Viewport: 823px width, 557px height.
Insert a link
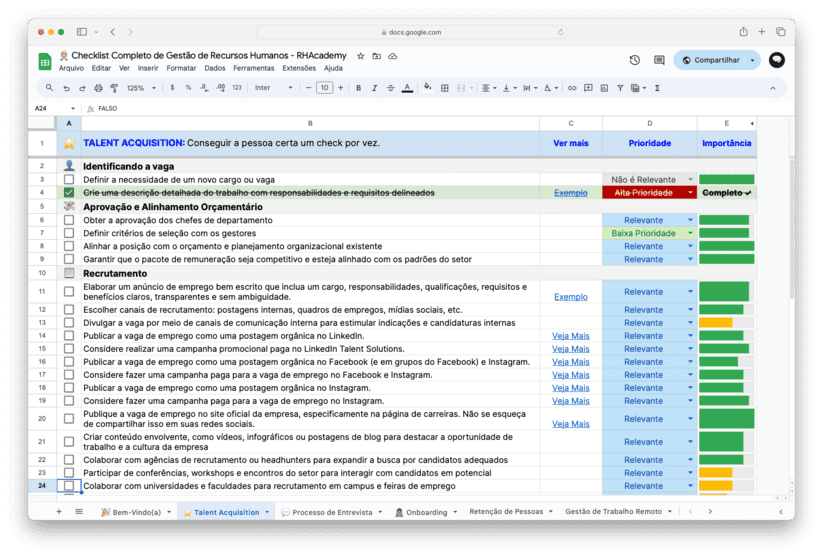pyautogui.click(x=572, y=88)
